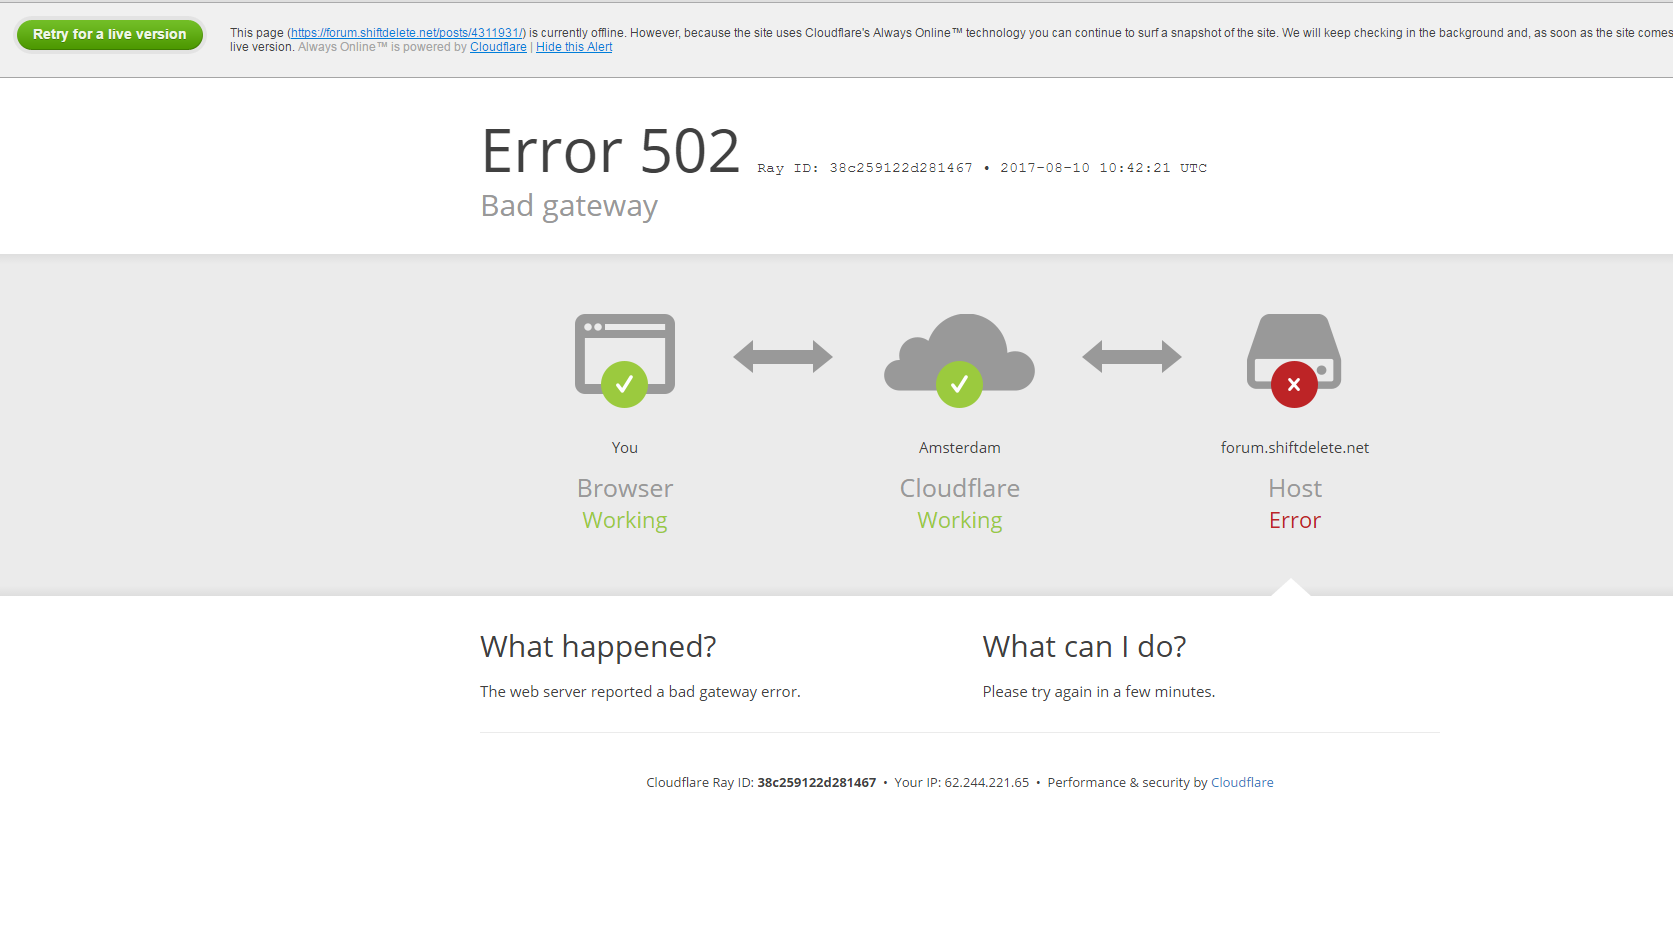Open the forum.shiftdelete.net post URL link

(x=406, y=33)
